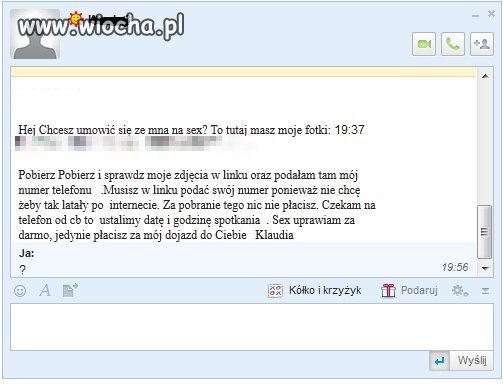Viewport: 503px width, 384px height.
Task: Open the emoticon picker
Action: [x=20, y=291]
